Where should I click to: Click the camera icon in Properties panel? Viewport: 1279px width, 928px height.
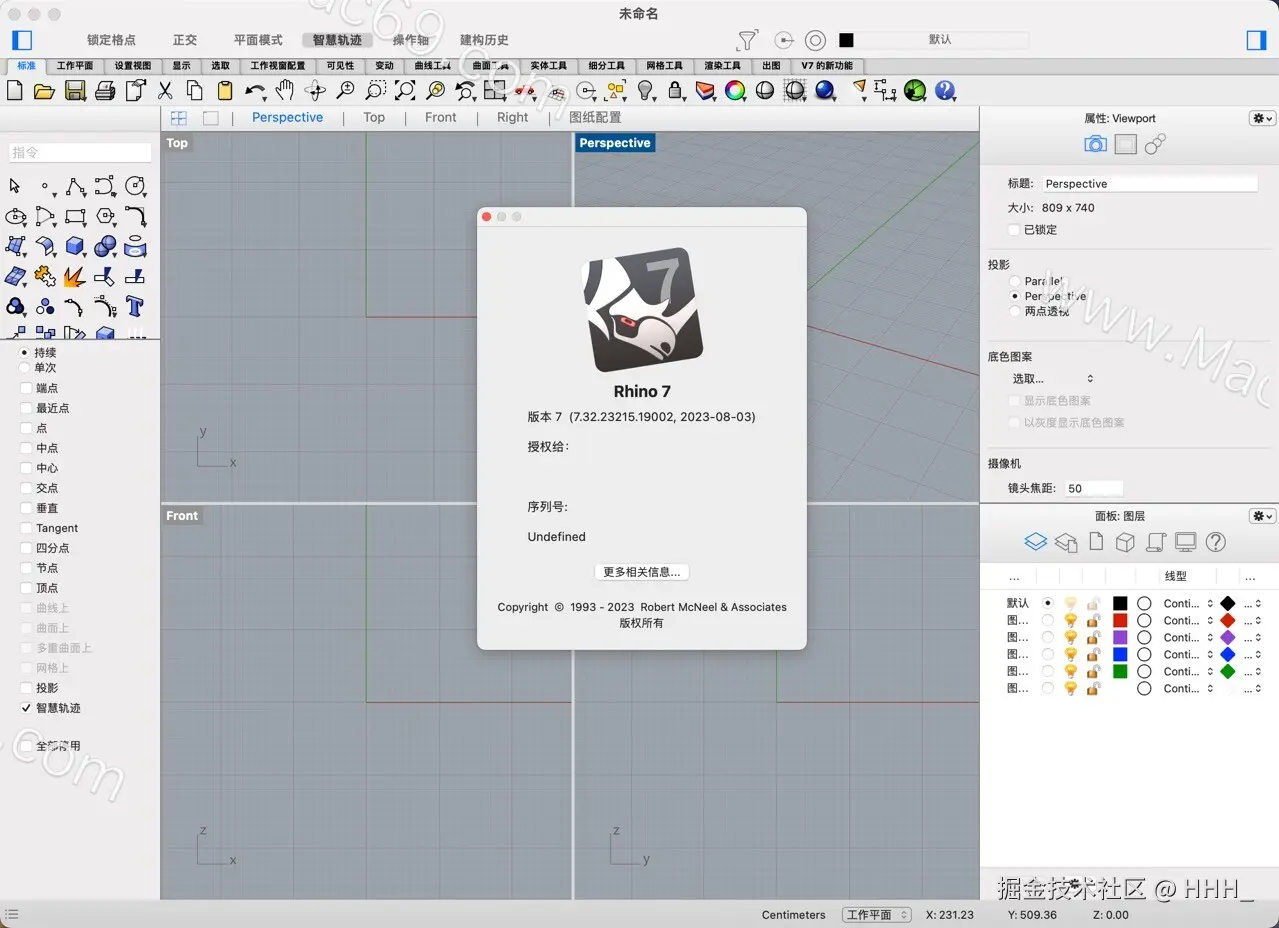click(x=1095, y=145)
